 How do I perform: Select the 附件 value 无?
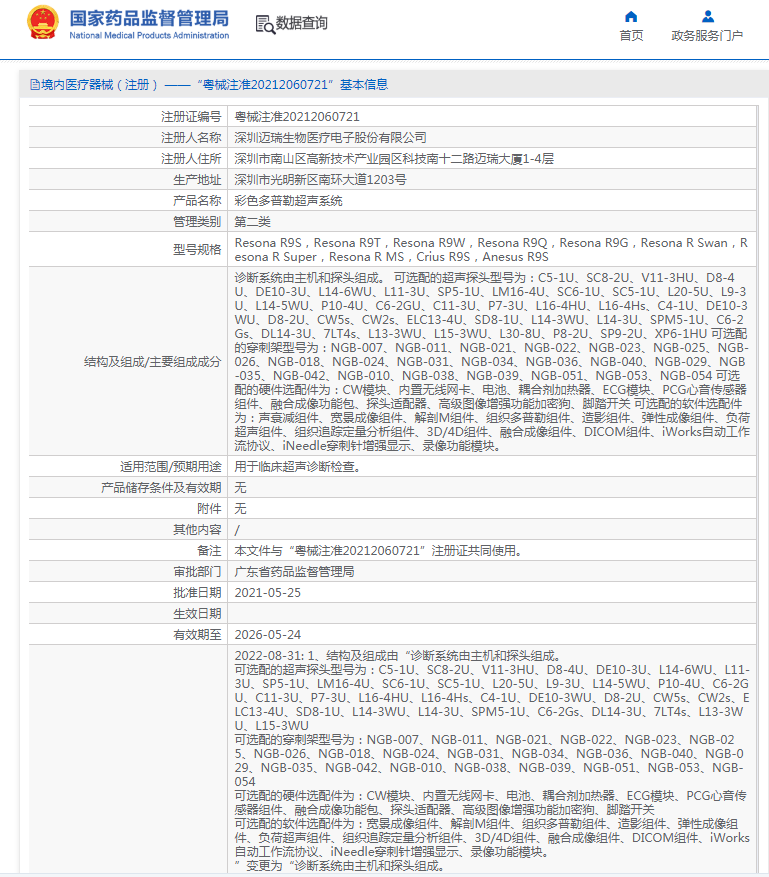tap(240, 508)
